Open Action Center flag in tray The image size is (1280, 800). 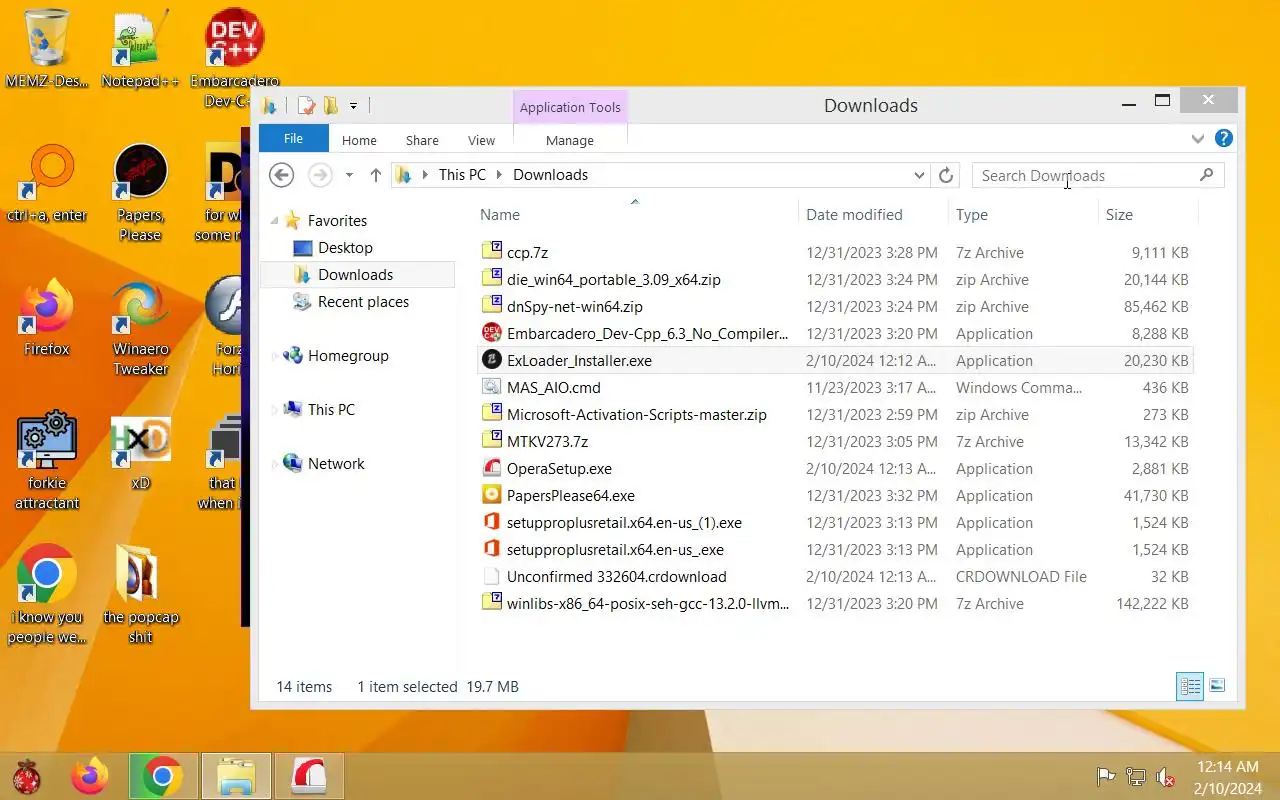pyautogui.click(x=1106, y=776)
